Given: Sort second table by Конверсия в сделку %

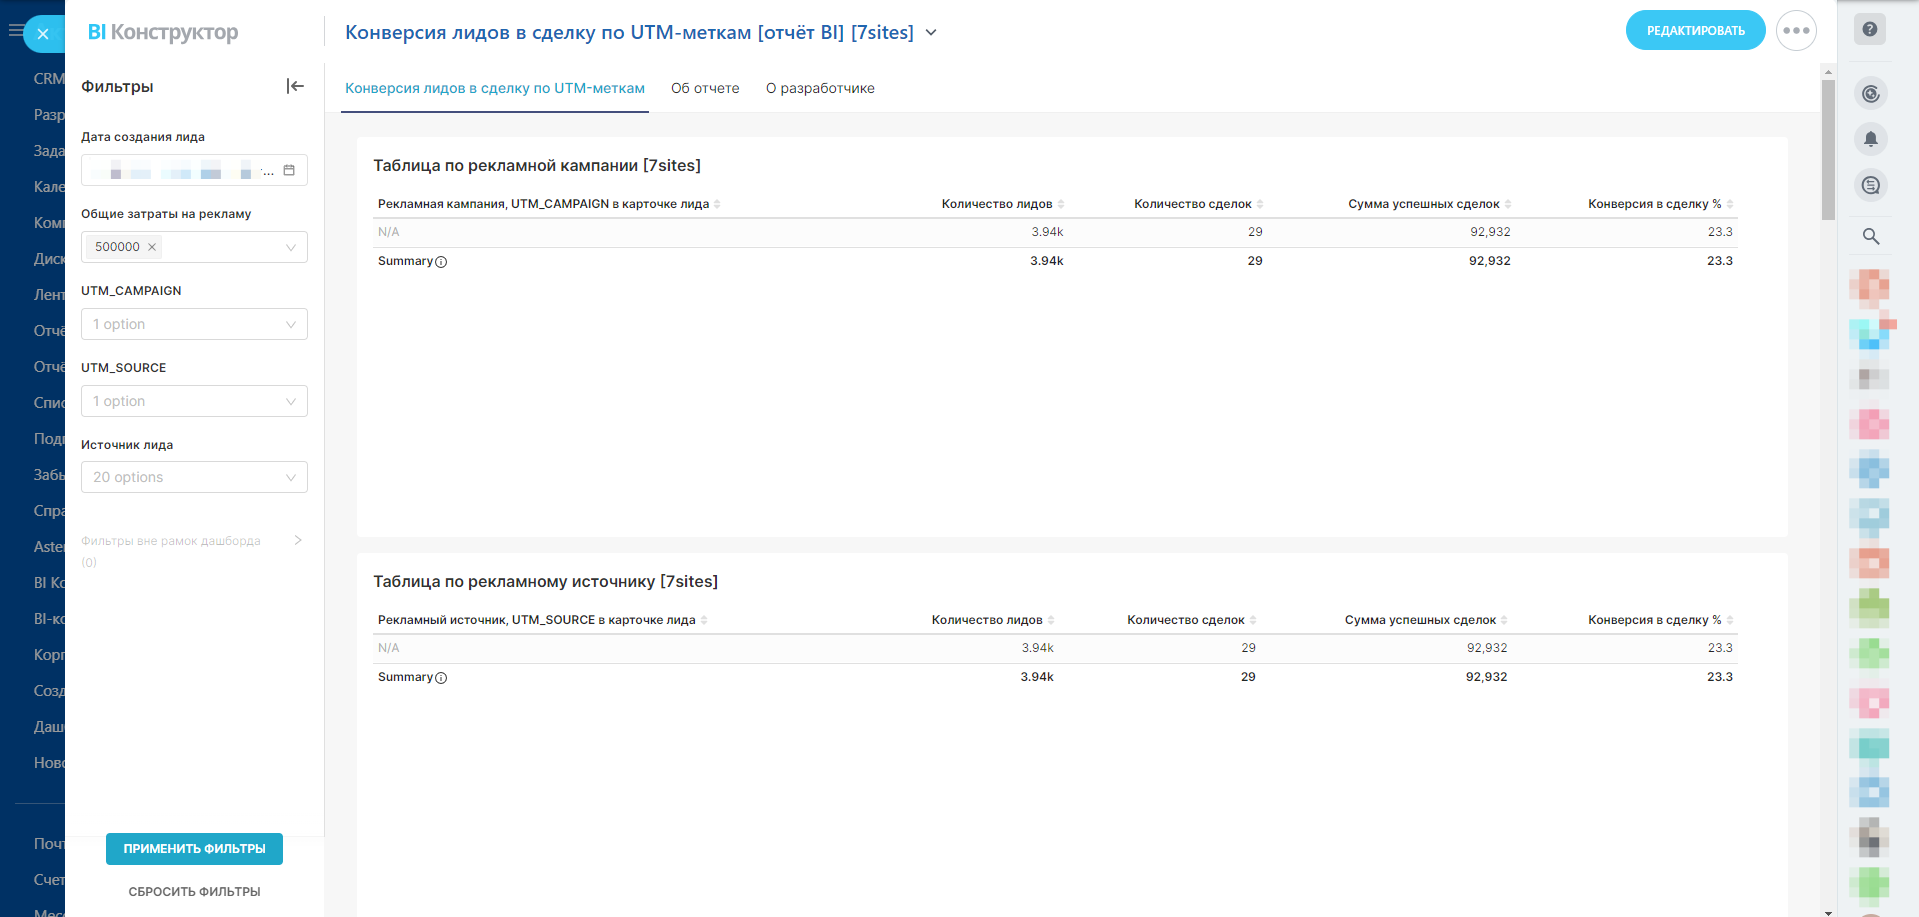Looking at the screenshot, I should (1730, 620).
